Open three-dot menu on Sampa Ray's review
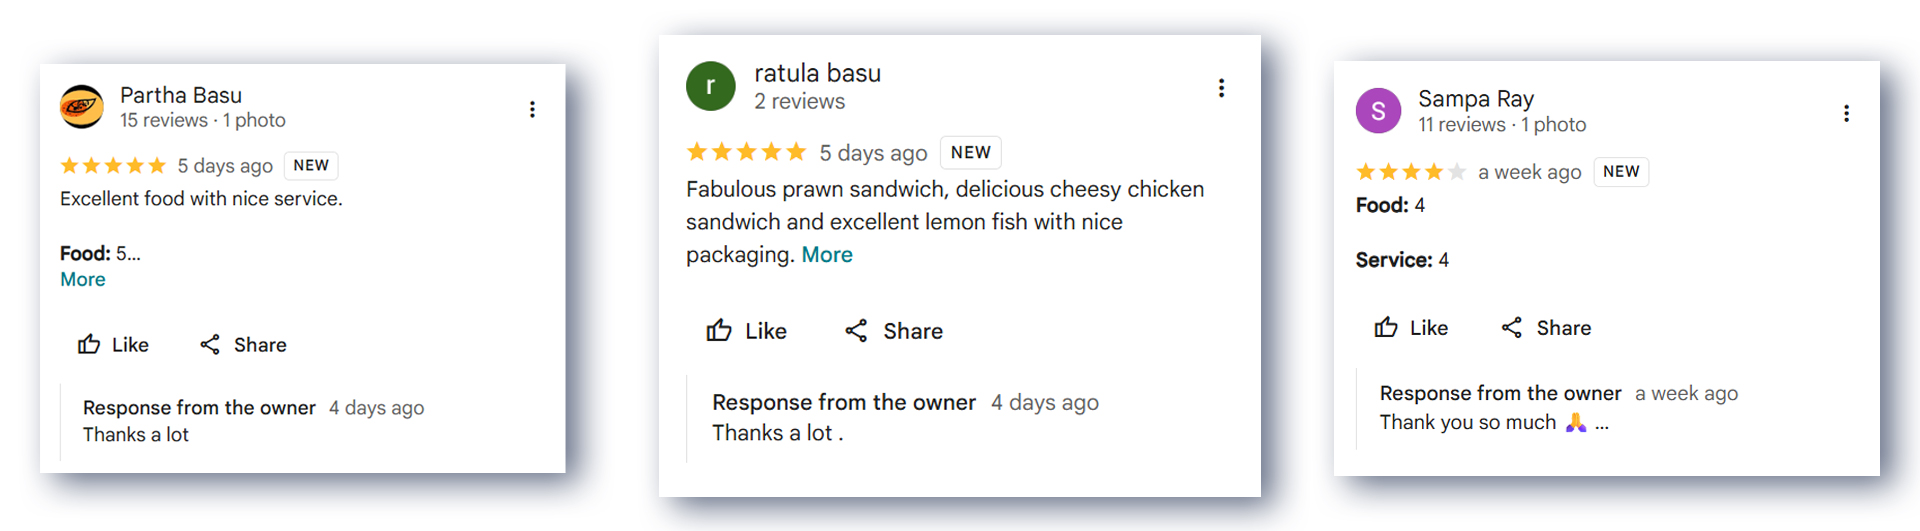Screen dimensions: 1920x531 click(1846, 114)
